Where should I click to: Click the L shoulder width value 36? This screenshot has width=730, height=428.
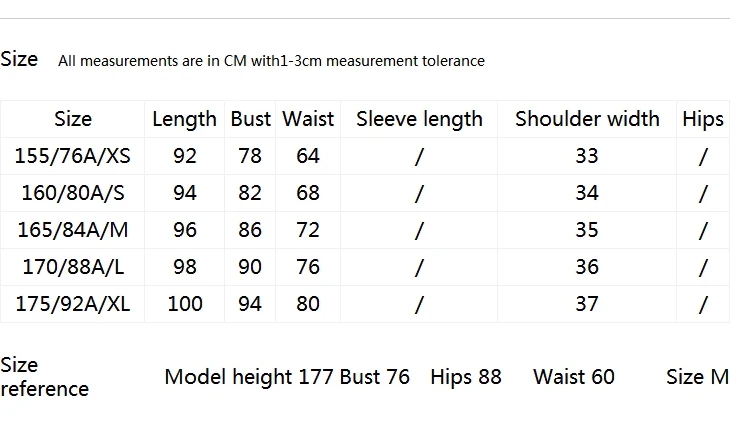tap(587, 267)
